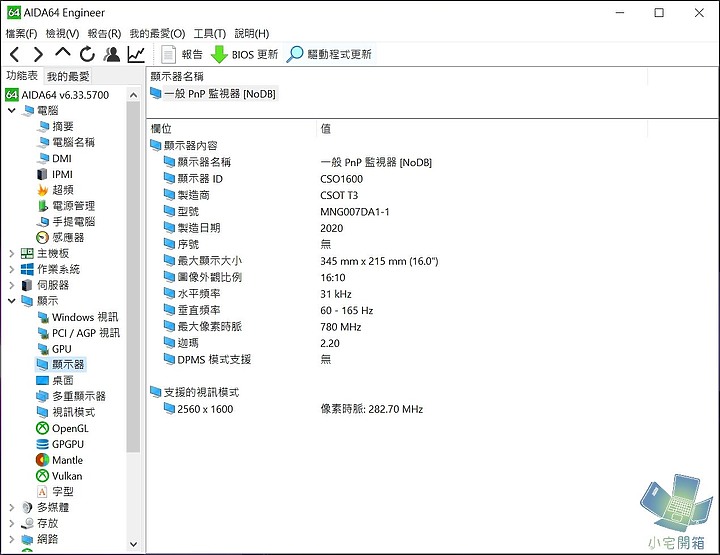Open the 報告(R) menu
This screenshot has height=555, width=720.
coord(104,34)
